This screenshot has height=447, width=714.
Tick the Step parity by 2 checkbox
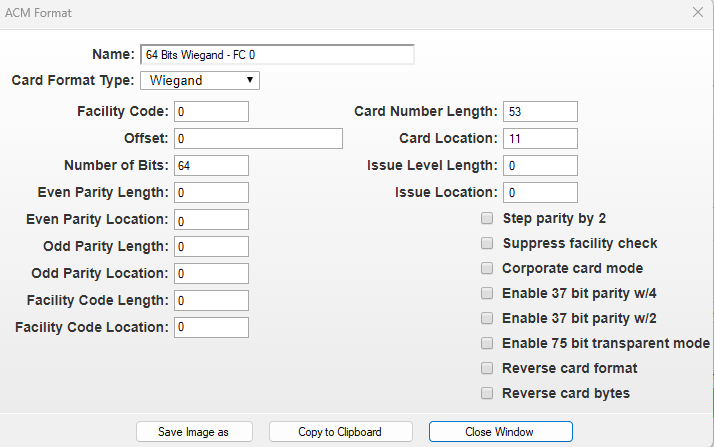coord(487,218)
